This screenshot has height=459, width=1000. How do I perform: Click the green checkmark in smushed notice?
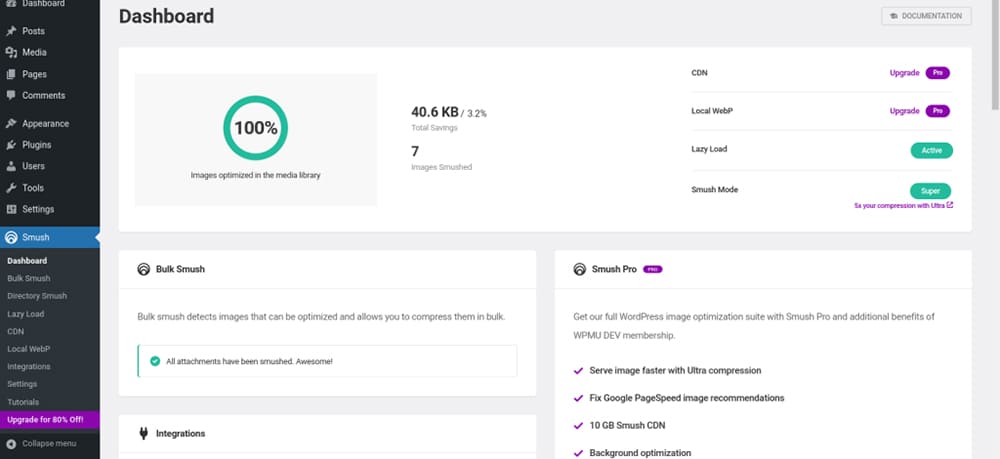click(154, 361)
